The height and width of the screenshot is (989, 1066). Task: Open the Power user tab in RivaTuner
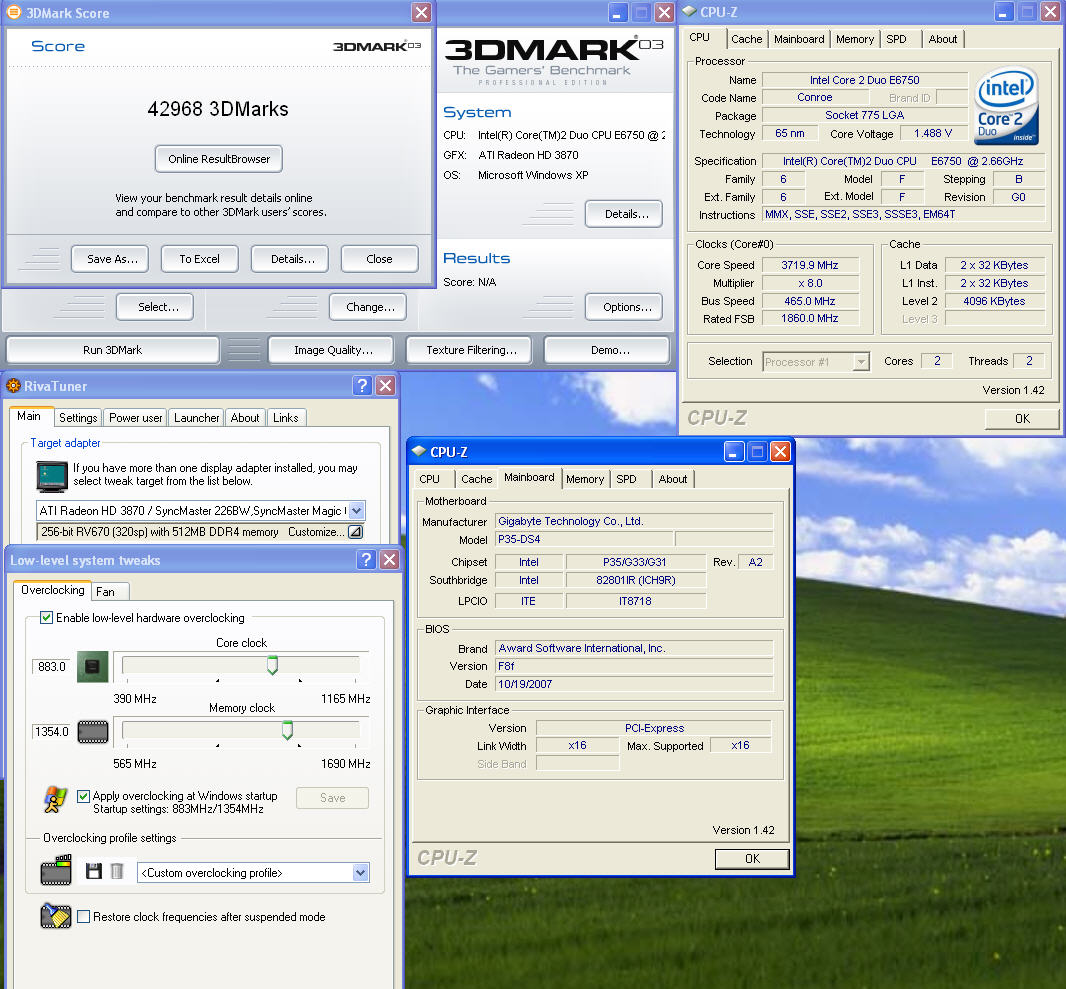[x=135, y=417]
